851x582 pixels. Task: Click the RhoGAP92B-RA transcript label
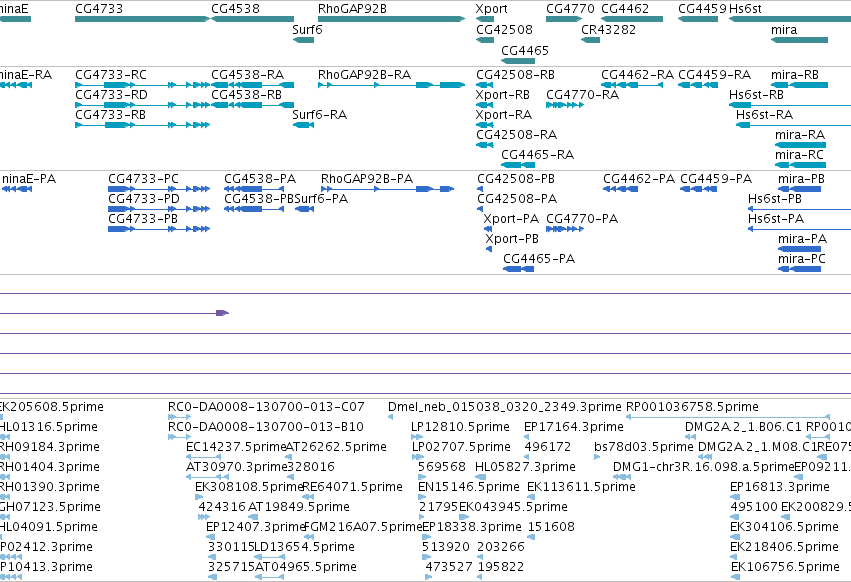(364, 74)
